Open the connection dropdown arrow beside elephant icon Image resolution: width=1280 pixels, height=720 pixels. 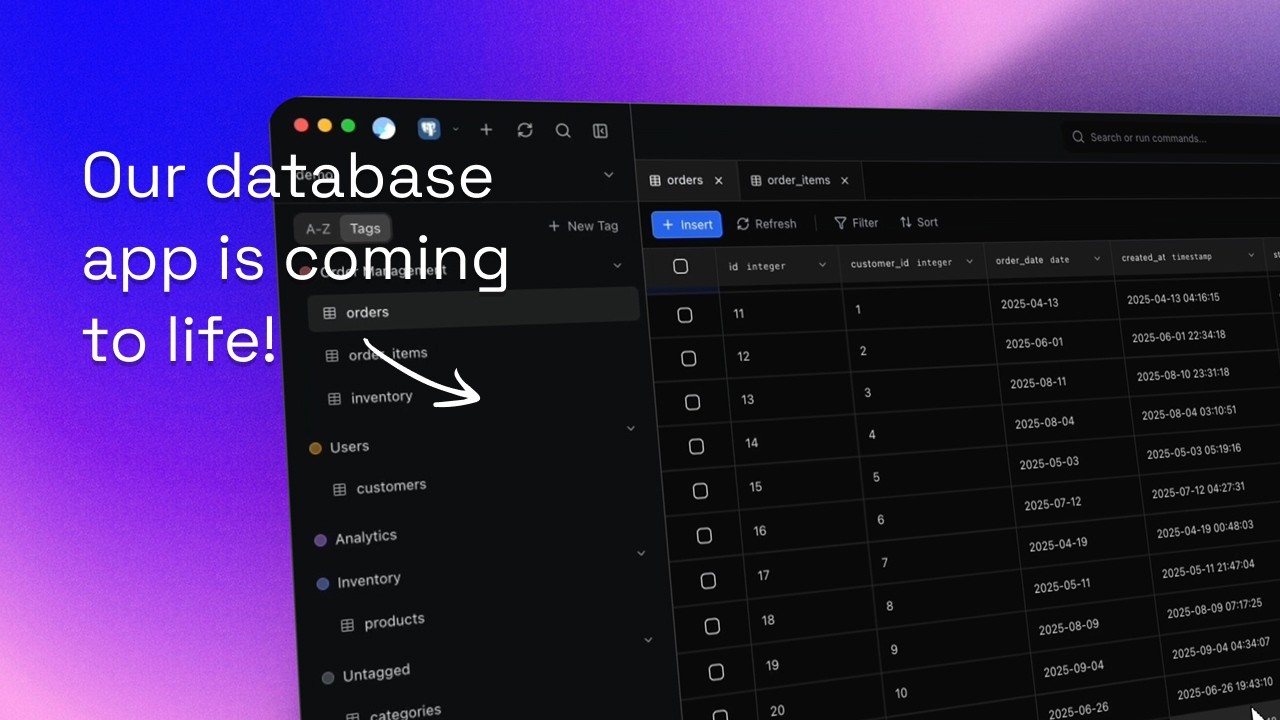coord(456,129)
